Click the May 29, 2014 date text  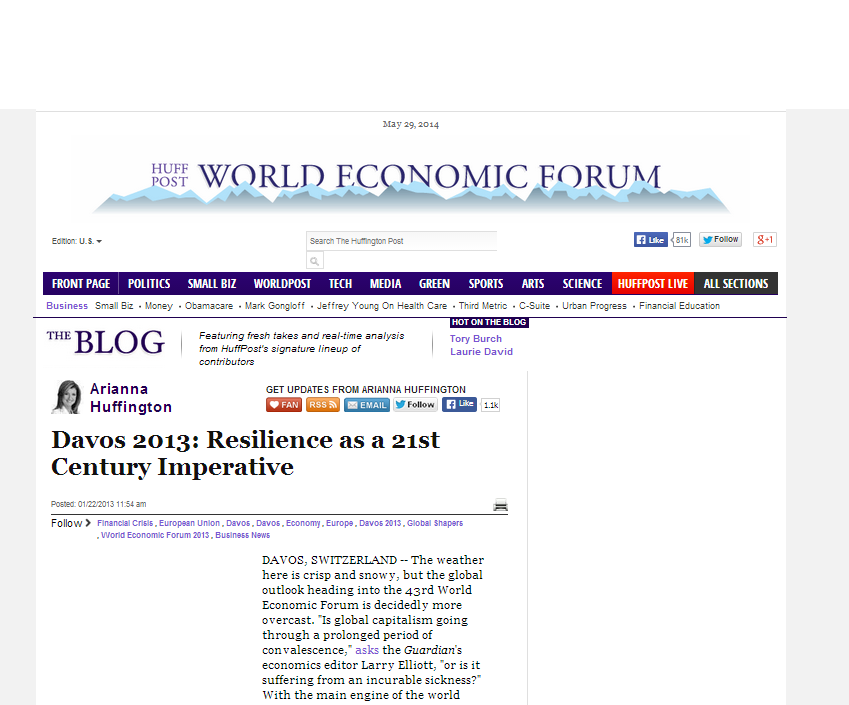click(x=410, y=124)
